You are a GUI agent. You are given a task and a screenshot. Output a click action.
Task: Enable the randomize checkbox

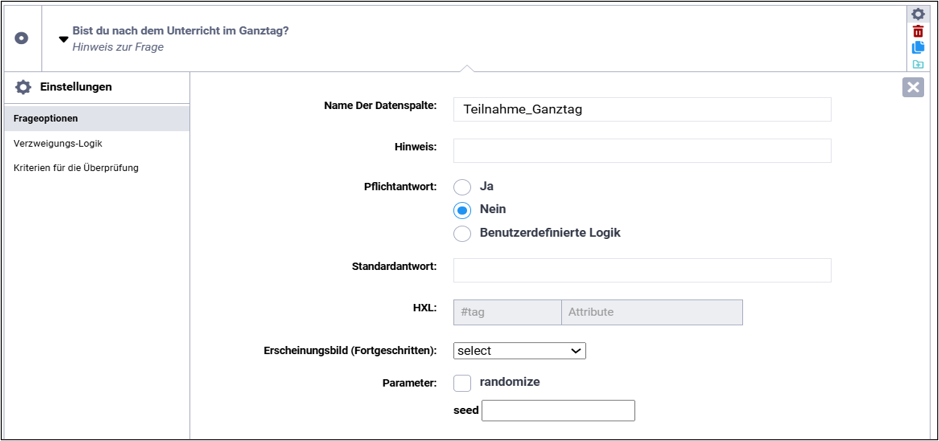point(462,383)
